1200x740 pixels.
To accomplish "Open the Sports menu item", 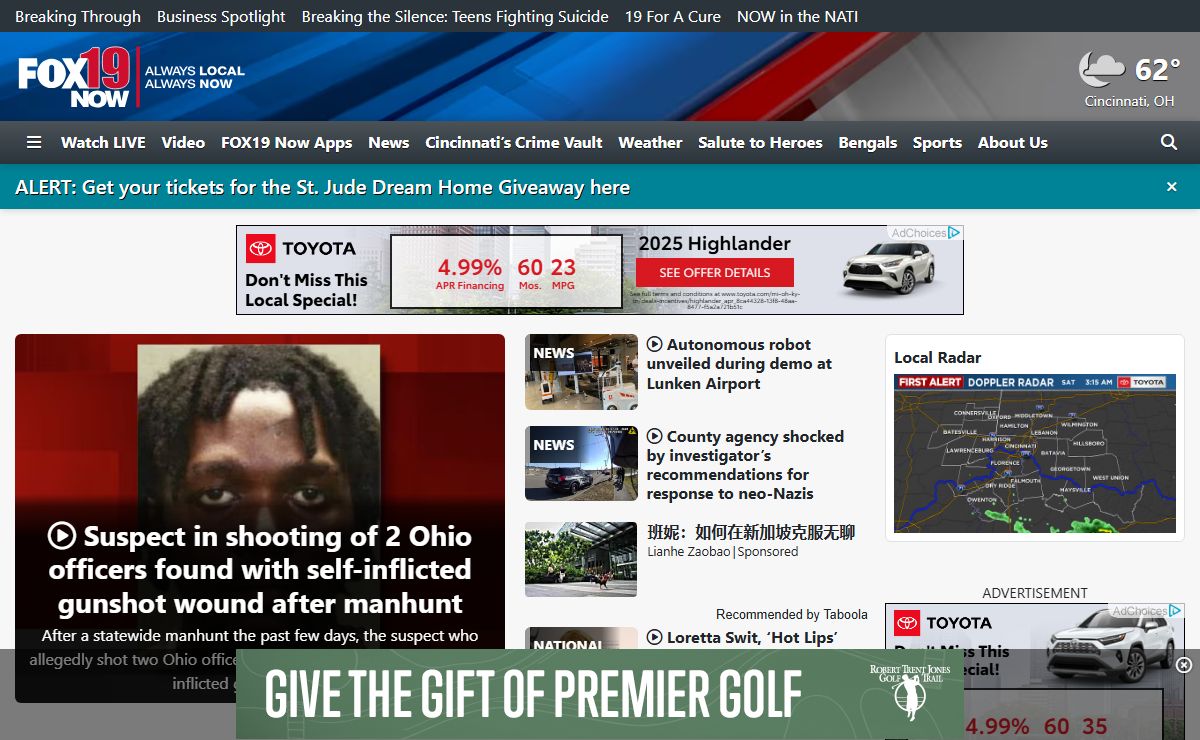I will [937, 142].
